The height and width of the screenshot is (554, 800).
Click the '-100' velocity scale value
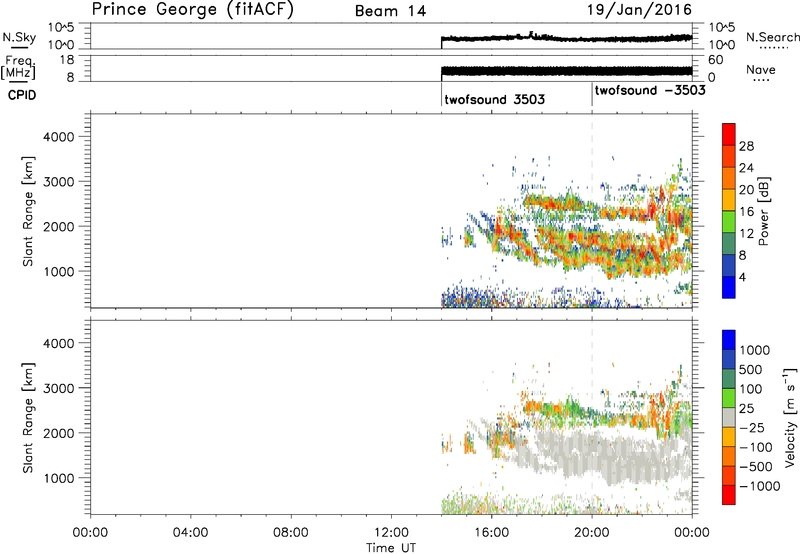(x=755, y=447)
